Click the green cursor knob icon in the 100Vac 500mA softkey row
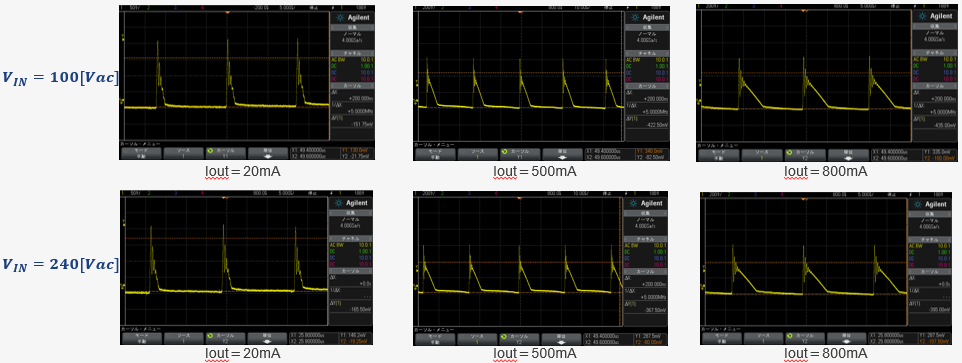This screenshot has height=363, width=962. point(504,151)
